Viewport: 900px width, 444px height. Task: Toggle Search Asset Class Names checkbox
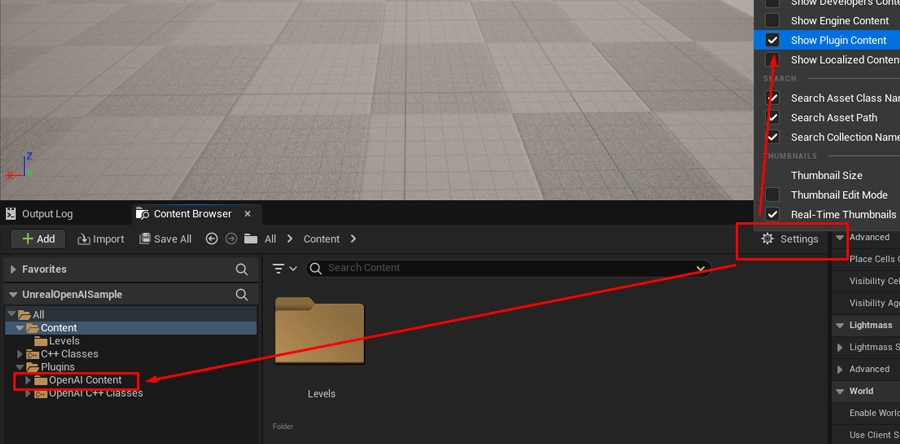pyautogui.click(x=773, y=98)
